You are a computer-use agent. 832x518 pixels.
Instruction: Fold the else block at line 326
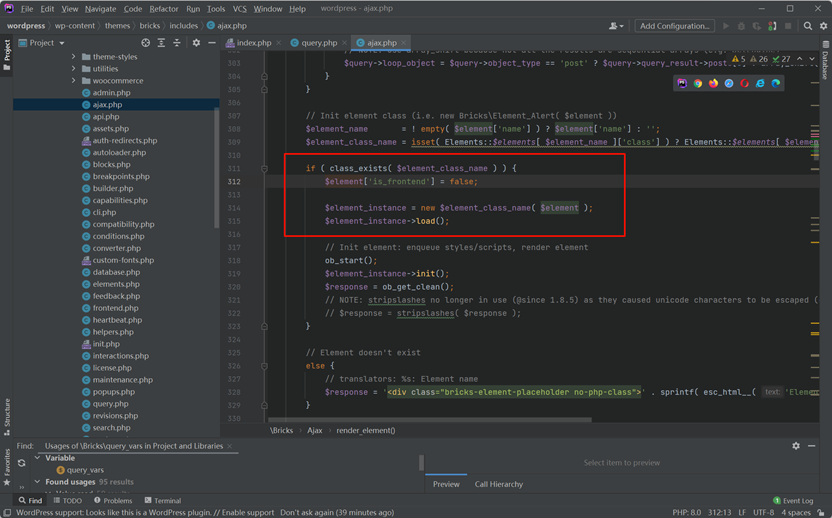tap(264, 366)
